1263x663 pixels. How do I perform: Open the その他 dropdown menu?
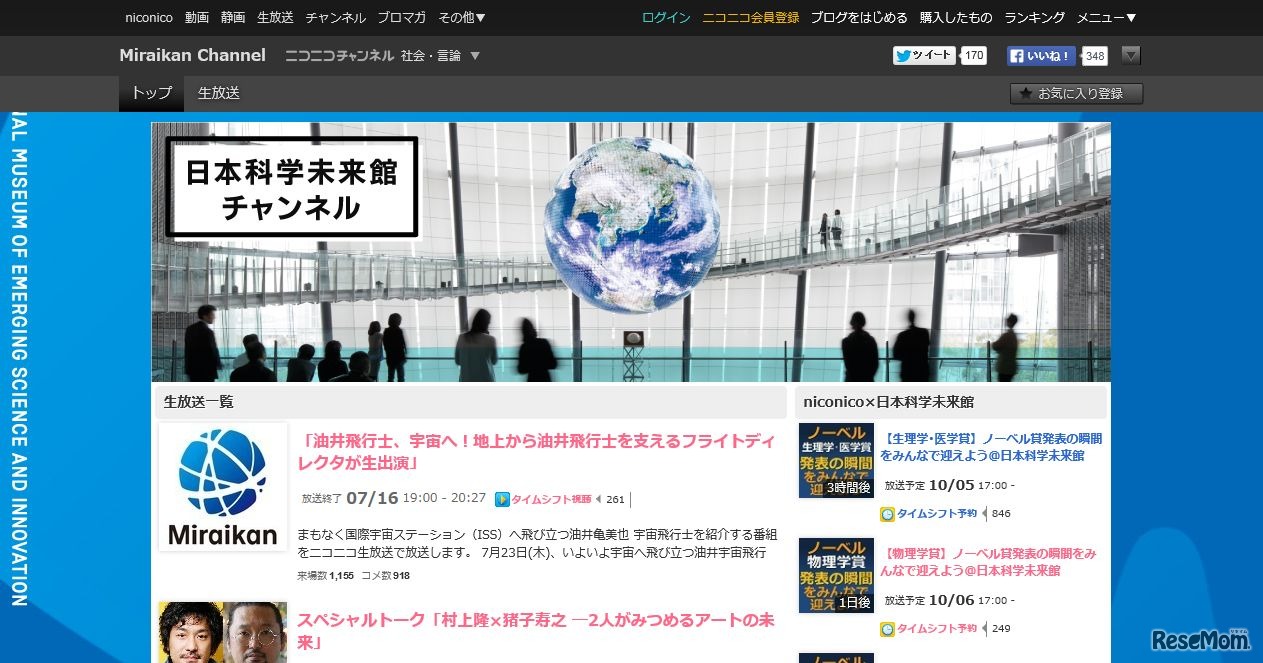(462, 17)
